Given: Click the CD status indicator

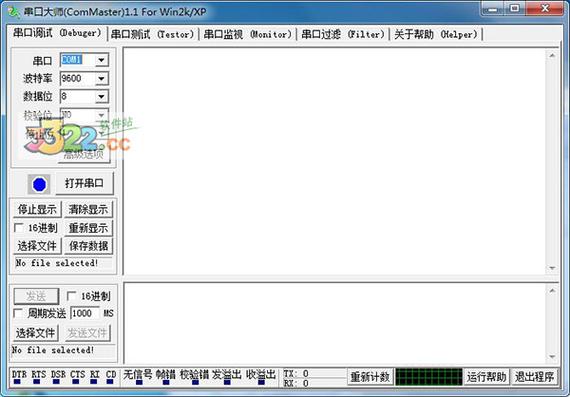Looking at the screenshot, I should [x=111, y=382].
